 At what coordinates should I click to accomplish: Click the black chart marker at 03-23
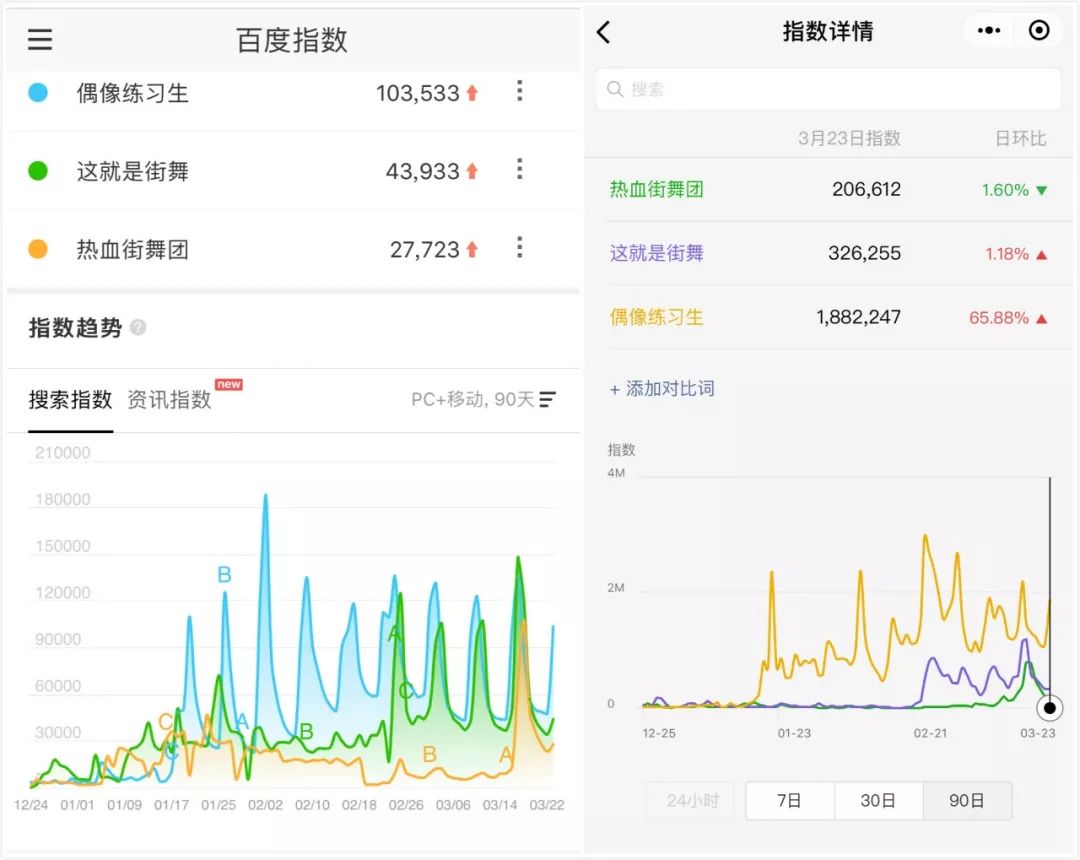click(1049, 709)
